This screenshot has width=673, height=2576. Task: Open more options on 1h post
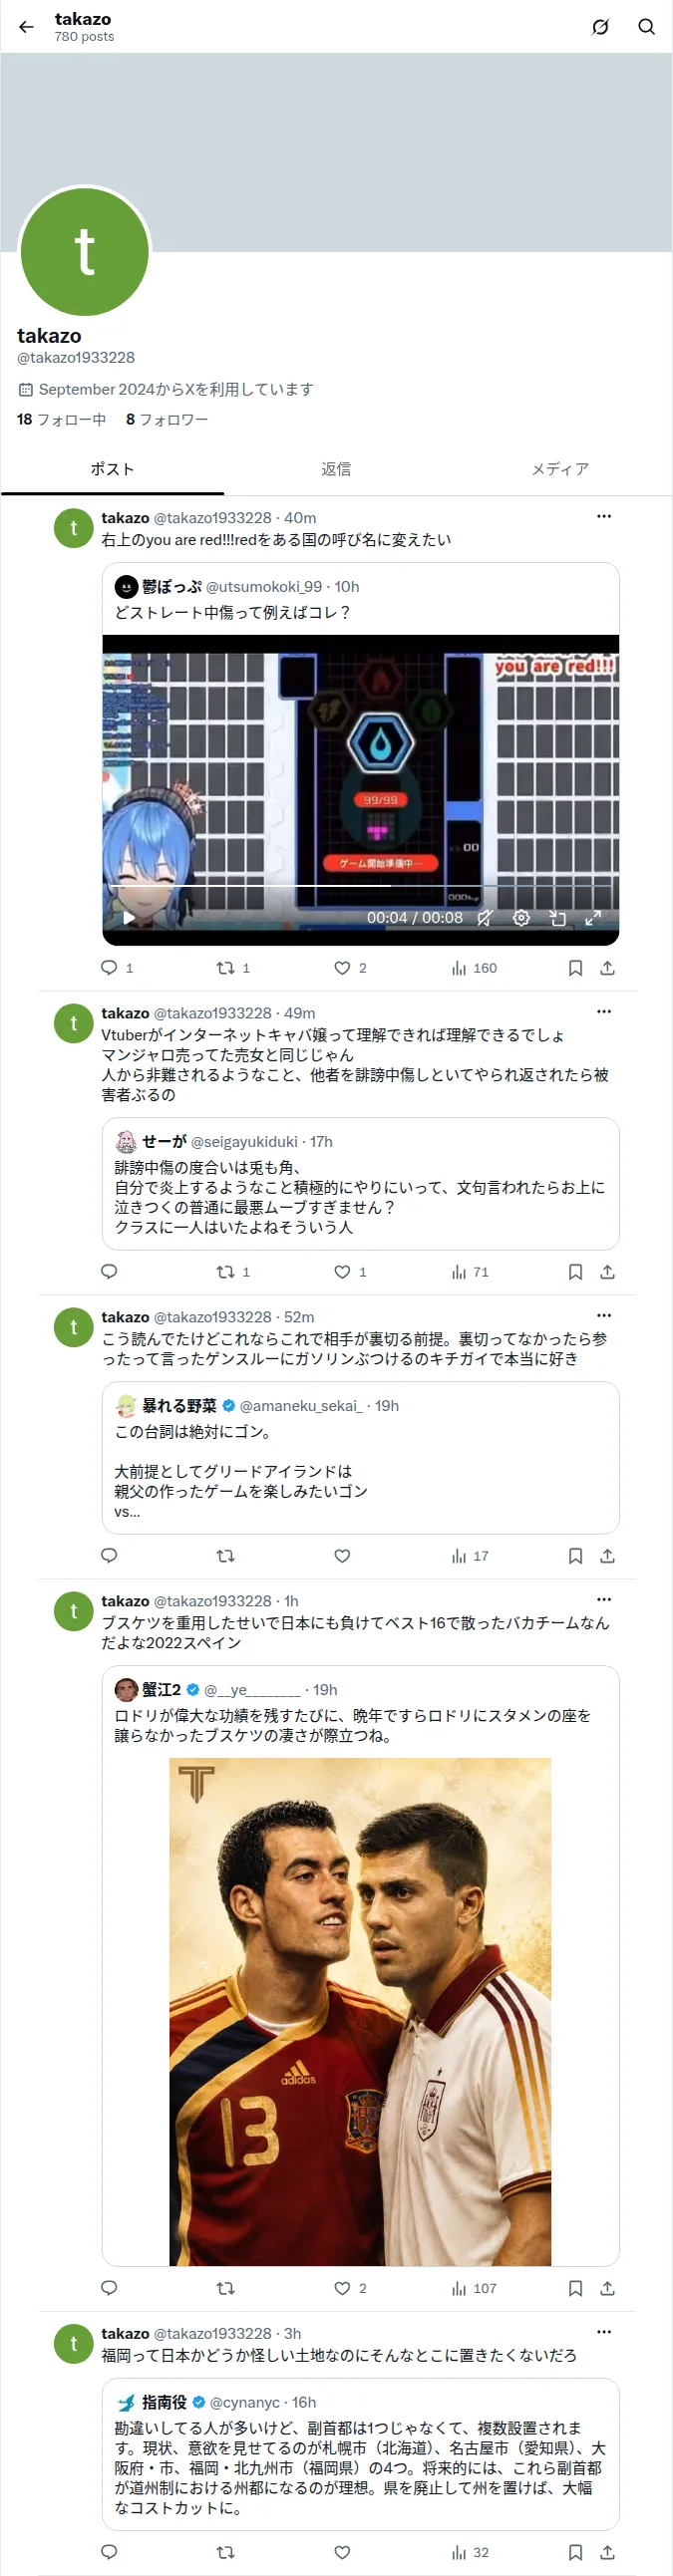coord(604,1600)
